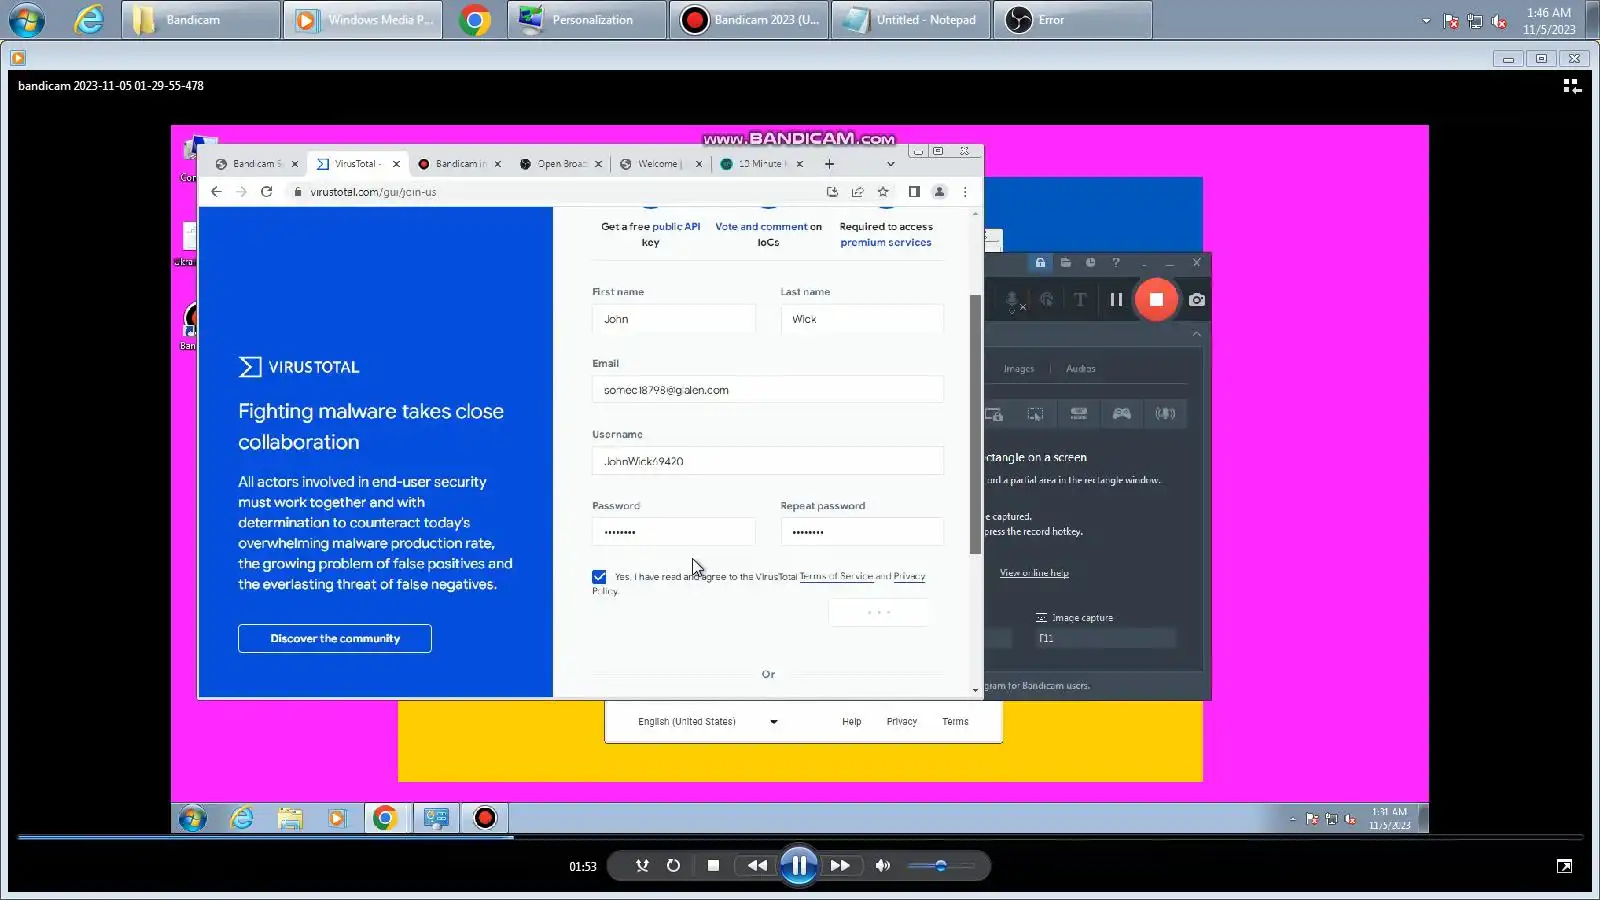This screenshot has width=1600, height=900.
Task: Go back in the recorded Chrome window
Action: pos(216,192)
